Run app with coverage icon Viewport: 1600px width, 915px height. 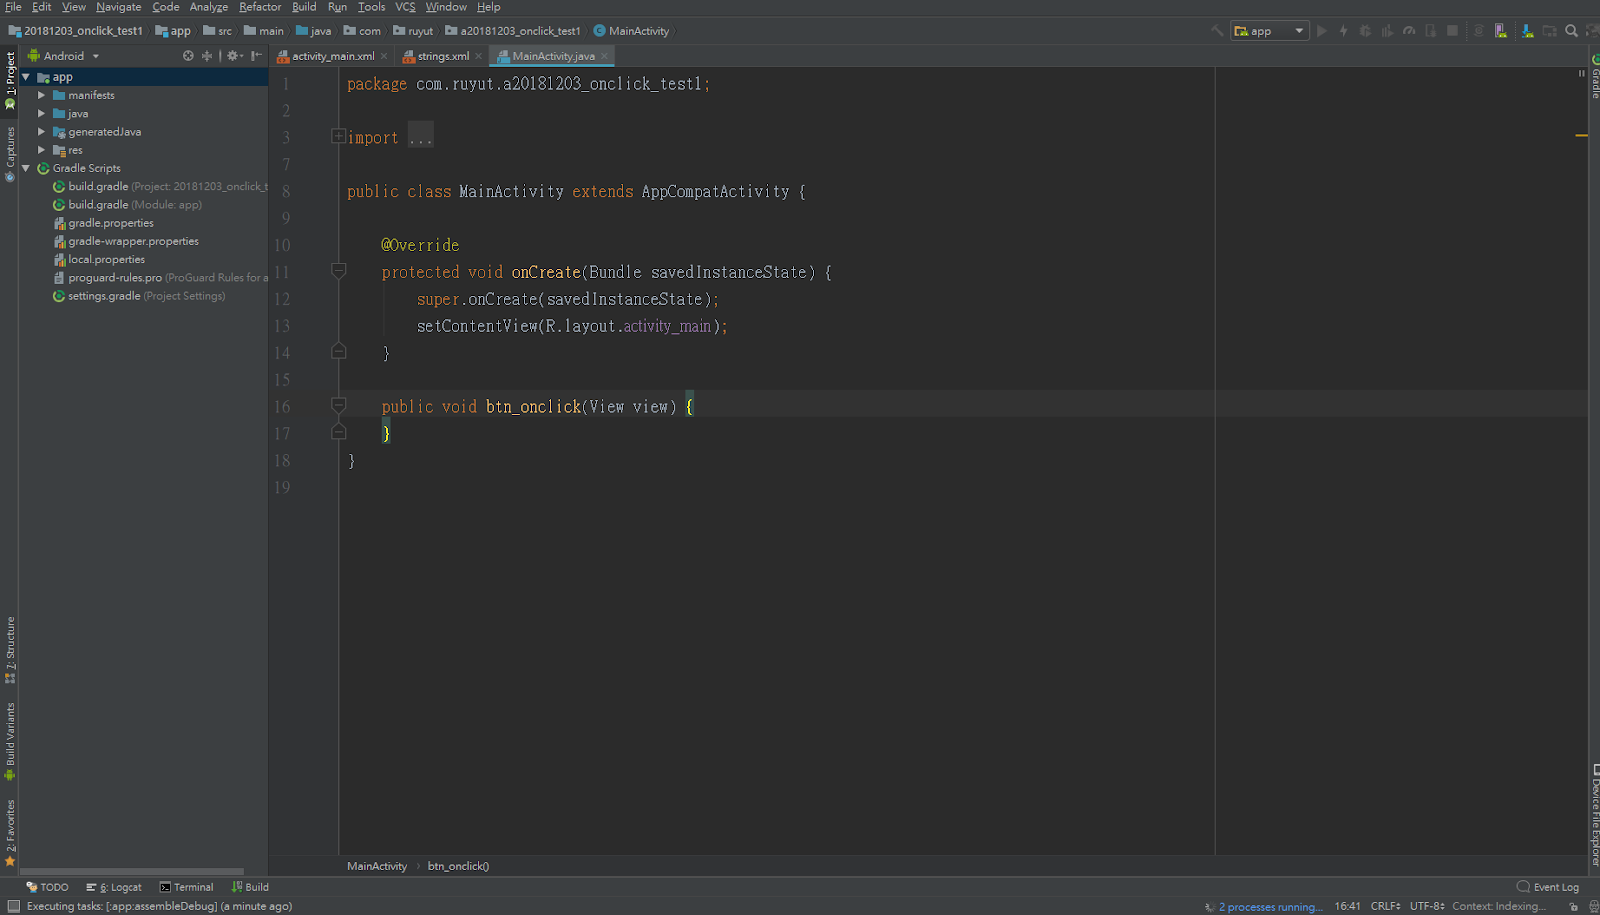[1387, 31]
